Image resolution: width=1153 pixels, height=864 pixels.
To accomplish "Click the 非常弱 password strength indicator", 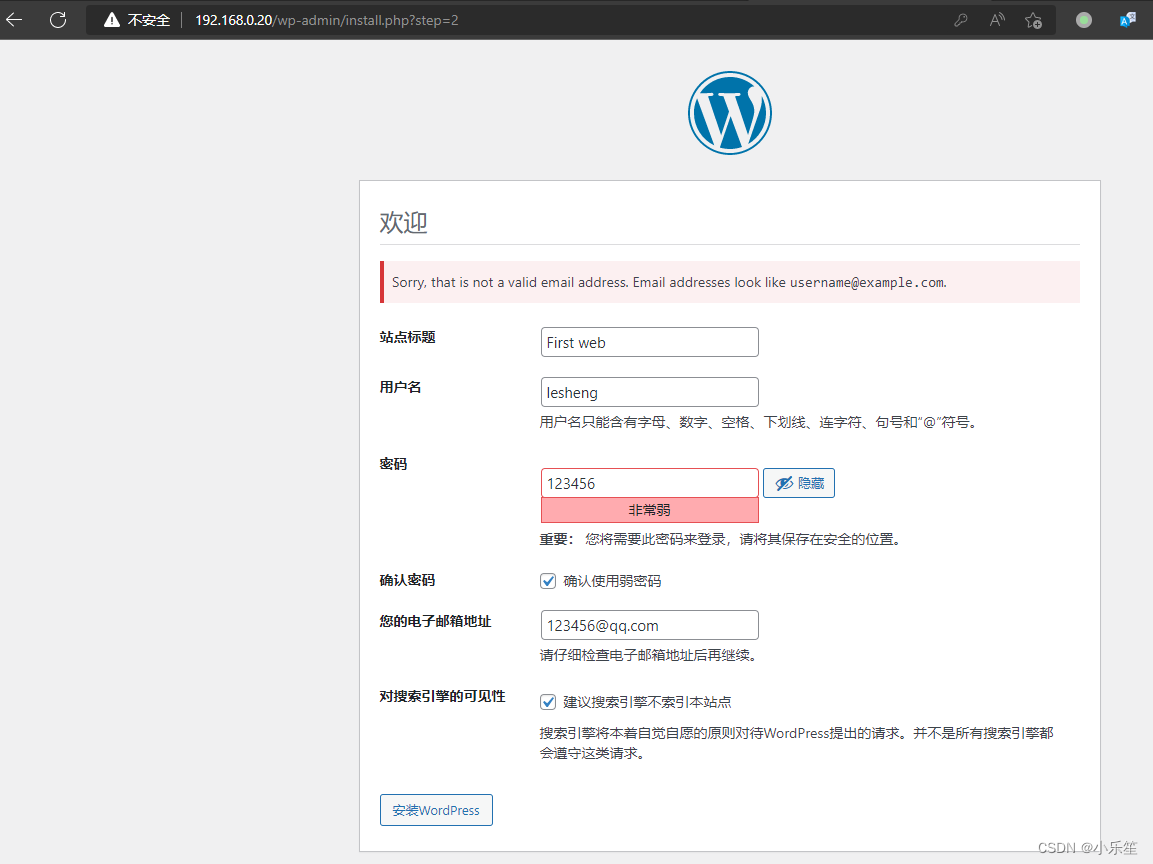I will [x=649, y=510].
